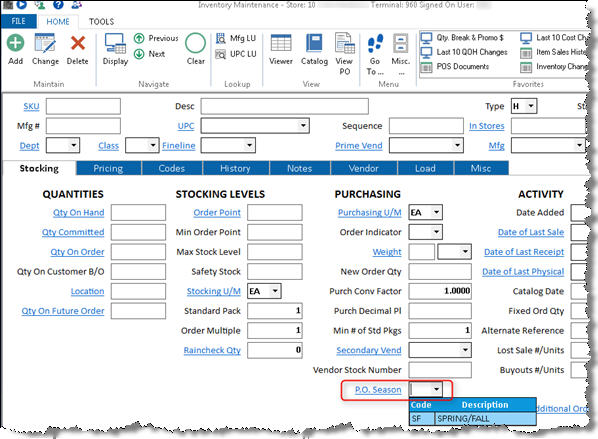The image size is (598, 439).
Task: Open the FILE menu
Action: [19, 21]
